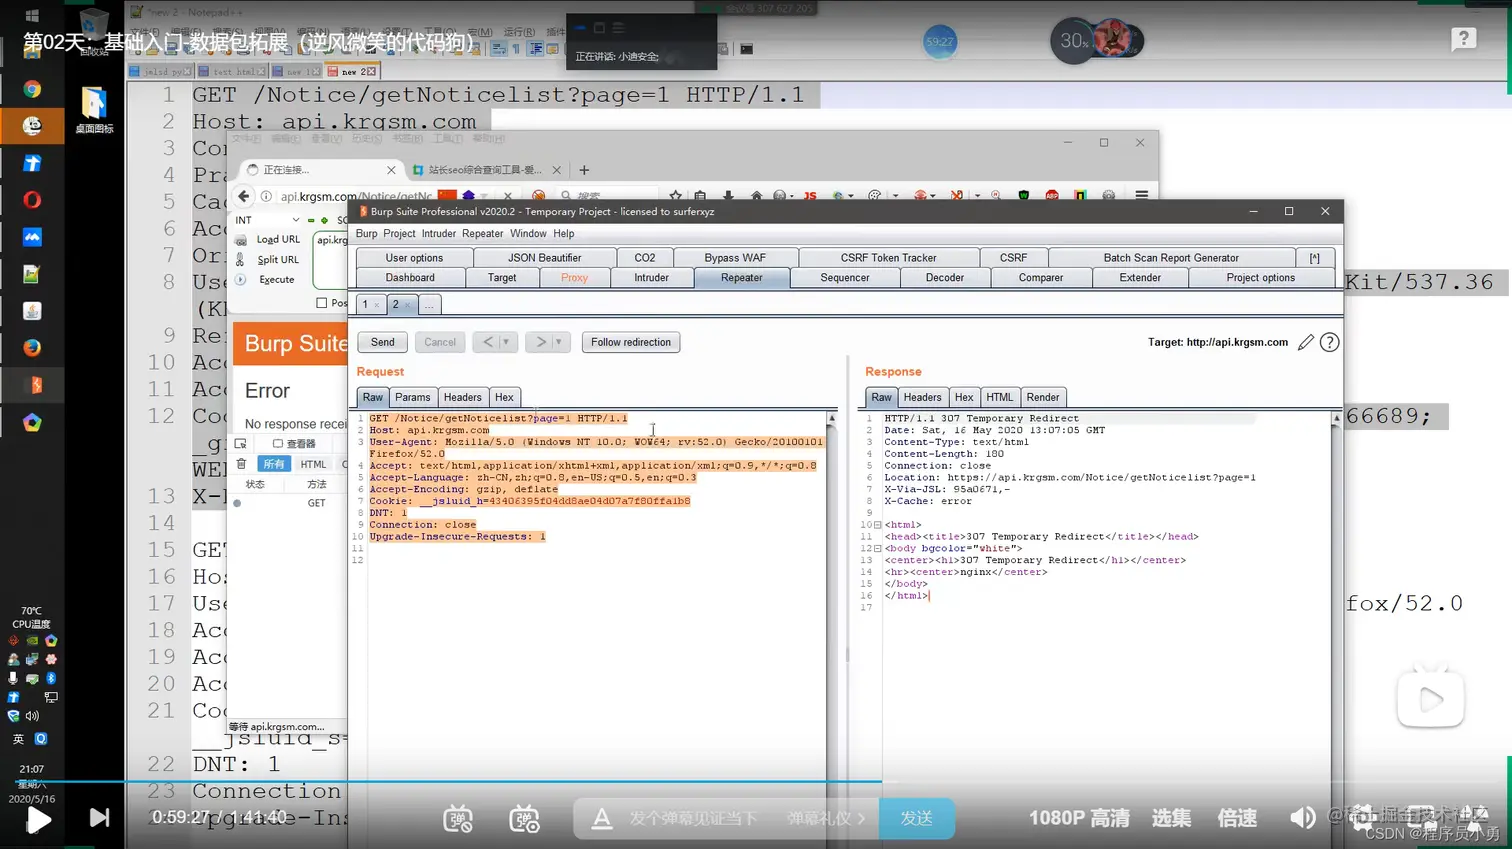Image resolution: width=1512 pixels, height=849 pixels.
Task: Select Repeater sub-tab 1
Action: (366, 304)
